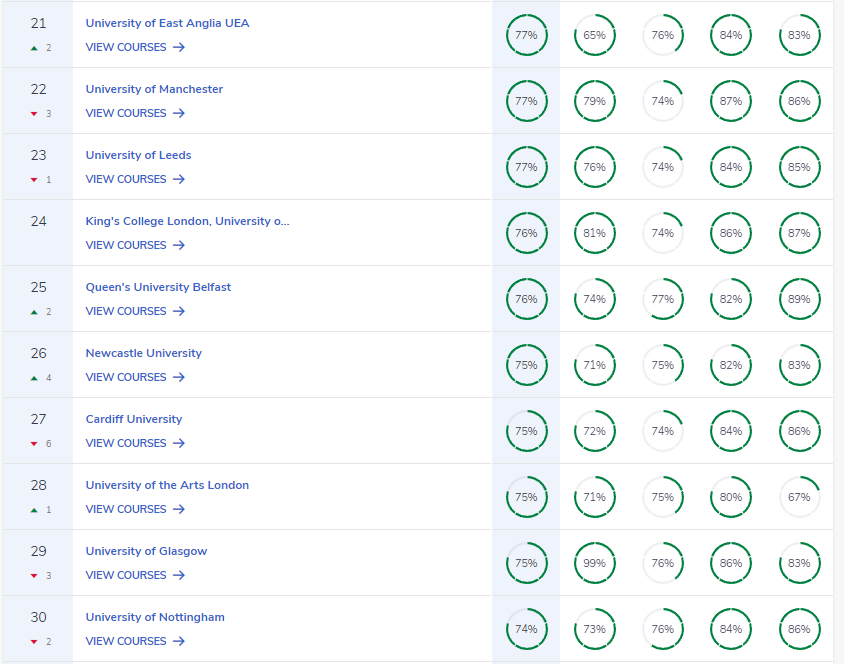Click VIEW COURSES for University of Glasgow
Viewport: 844px width, 664px height.
pos(135,575)
